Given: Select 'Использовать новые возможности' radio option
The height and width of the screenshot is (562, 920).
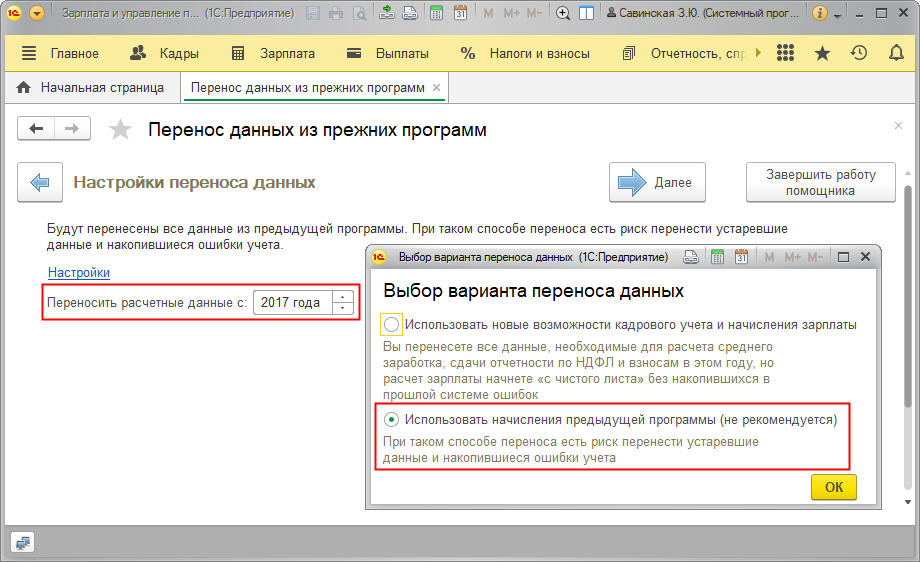Looking at the screenshot, I should (x=392, y=324).
